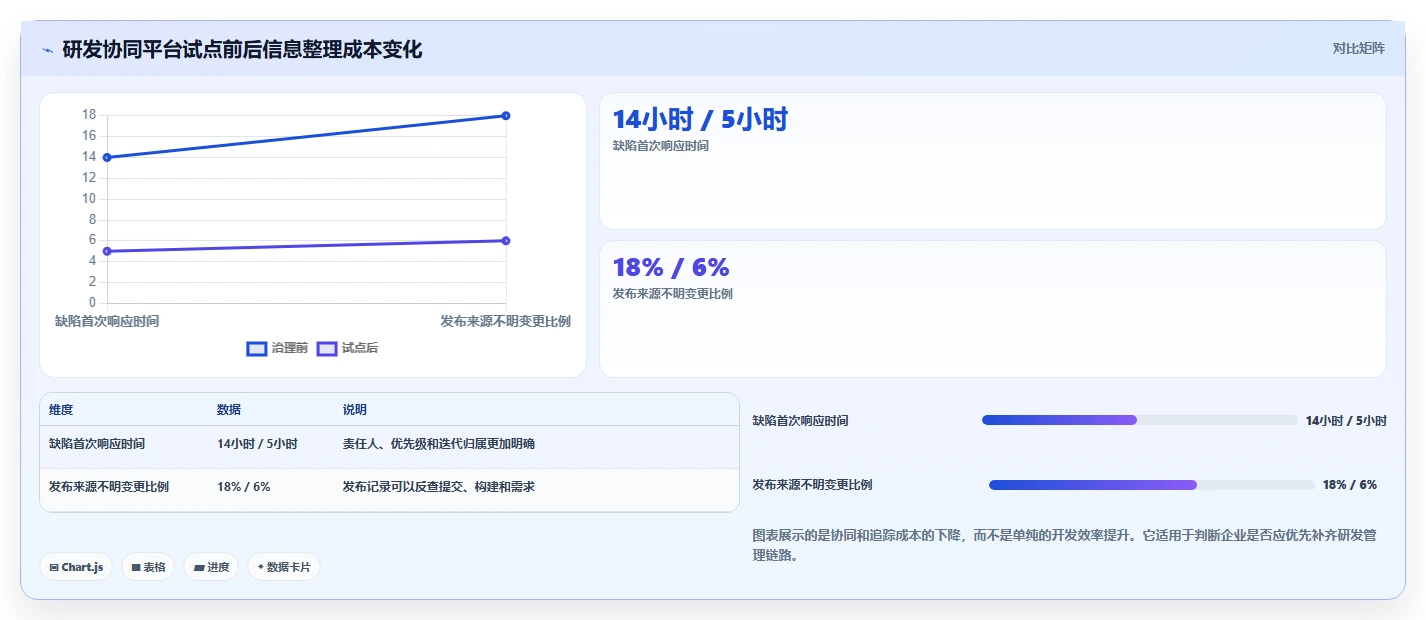Click the 18% / 6% data card heading
This screenshot has height=620, width=1426.
(x=671, y=267)
